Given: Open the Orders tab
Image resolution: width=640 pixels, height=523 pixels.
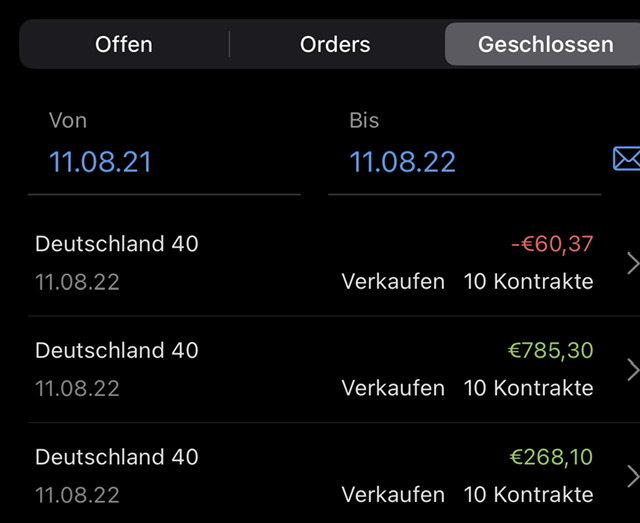Looking at the screenshot, I should (335, 45).
